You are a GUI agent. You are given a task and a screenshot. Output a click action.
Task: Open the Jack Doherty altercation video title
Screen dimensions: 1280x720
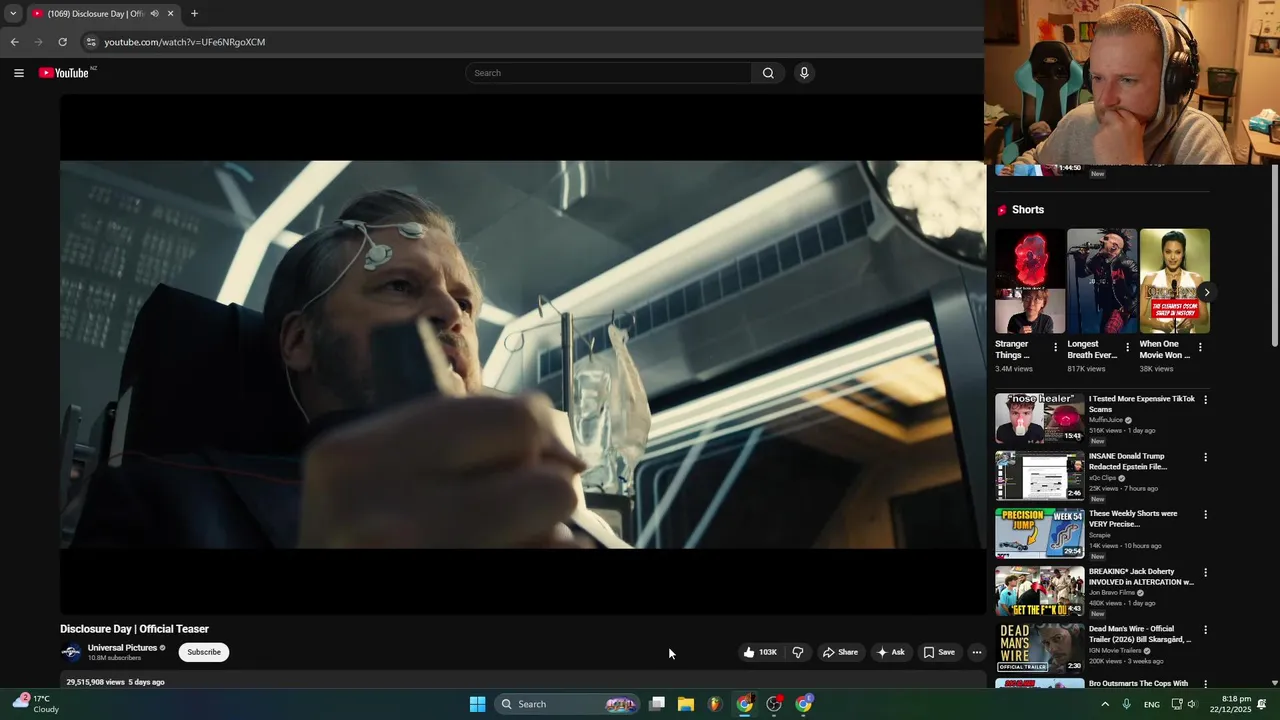tap(1141, 577)
